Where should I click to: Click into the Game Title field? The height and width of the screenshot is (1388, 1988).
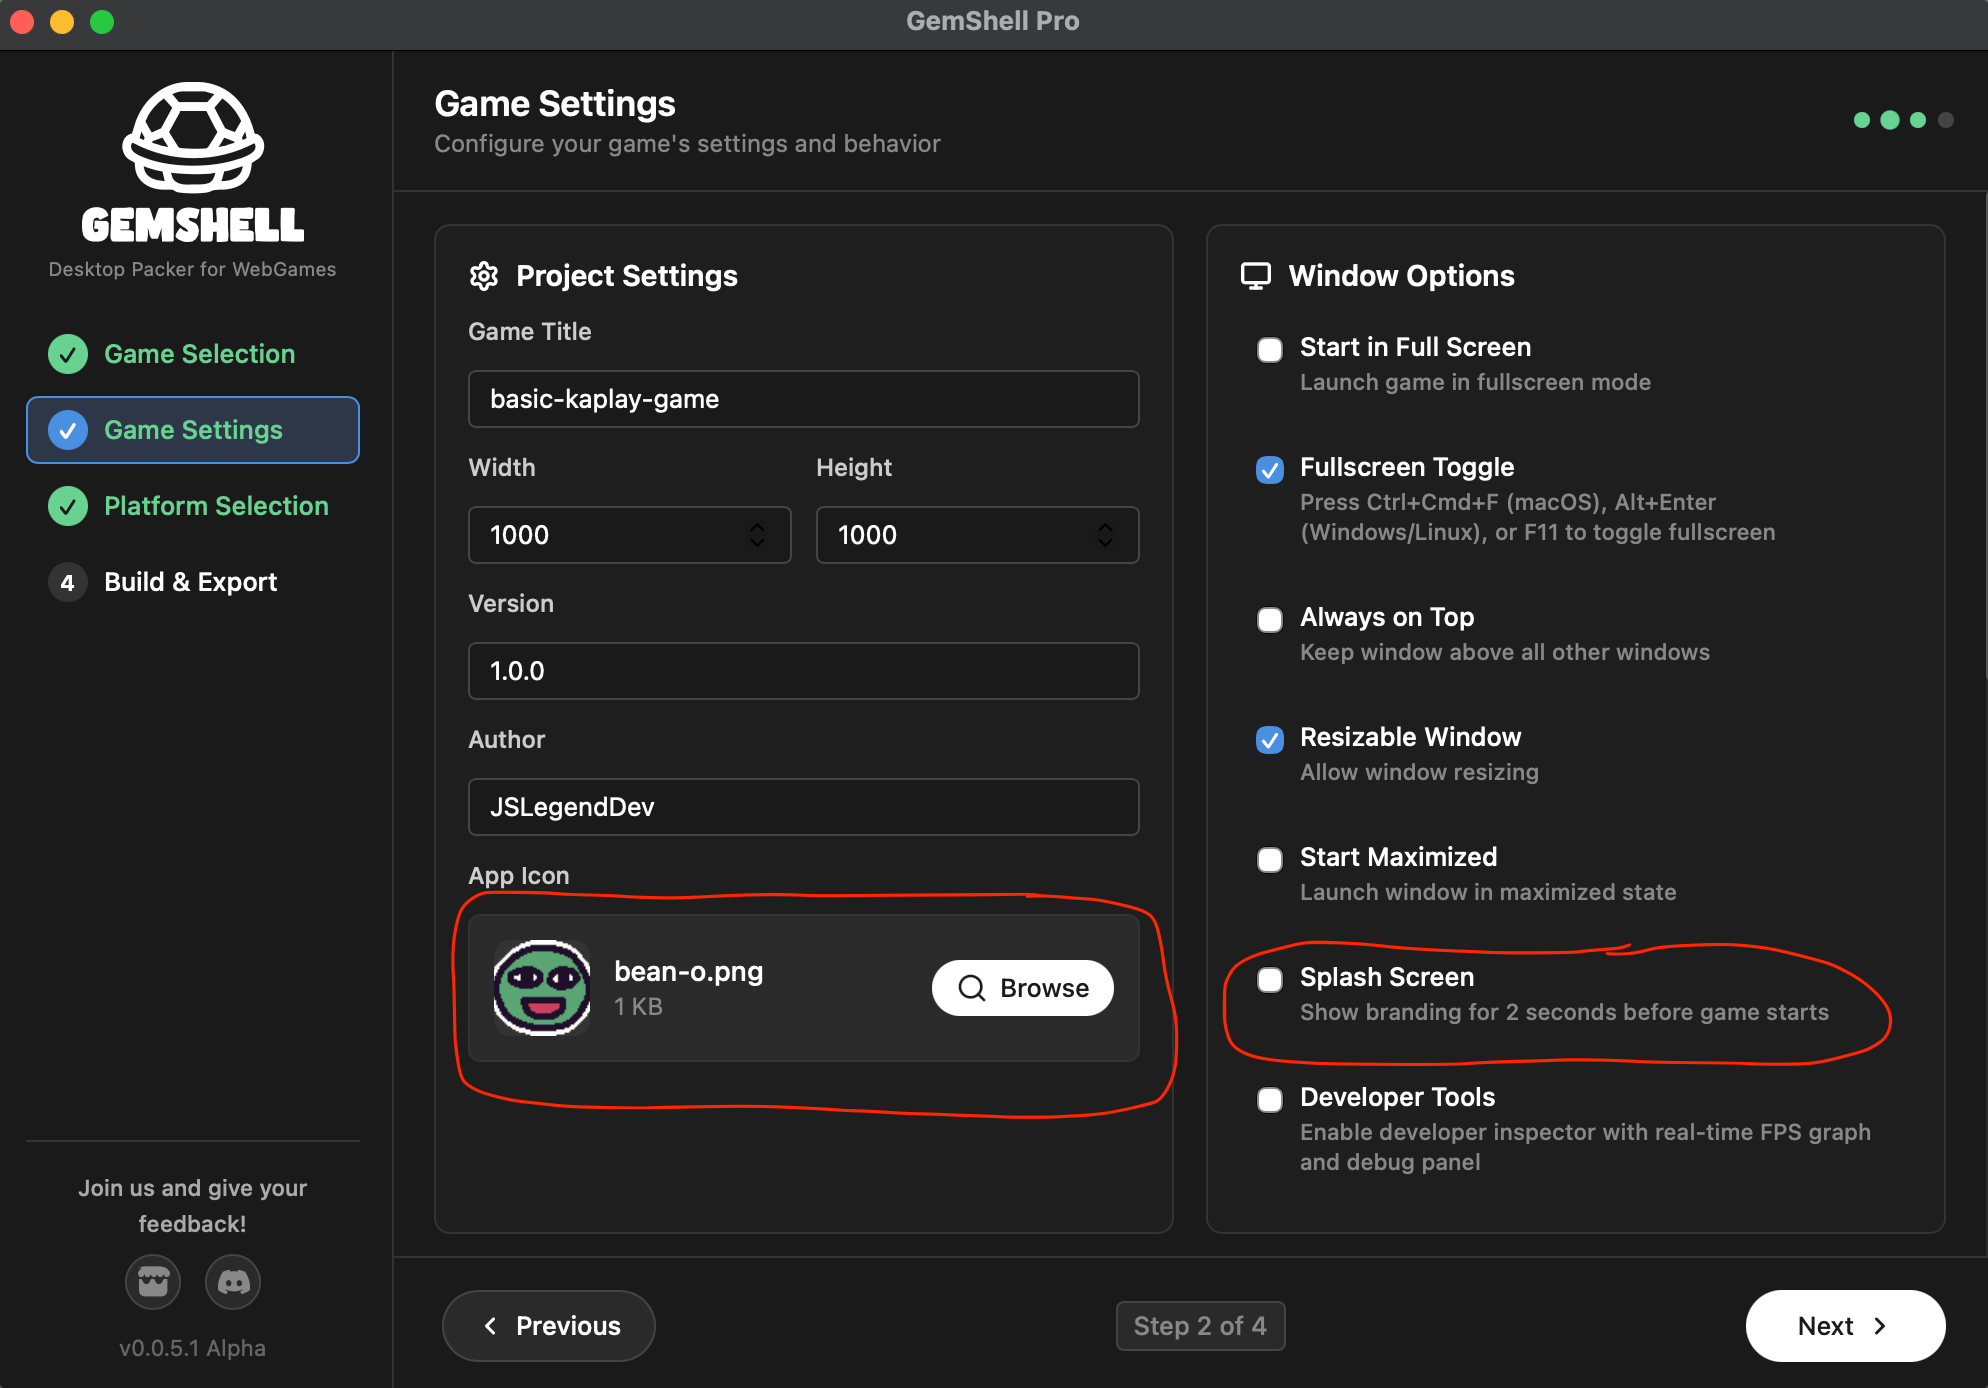click(803, 399)
